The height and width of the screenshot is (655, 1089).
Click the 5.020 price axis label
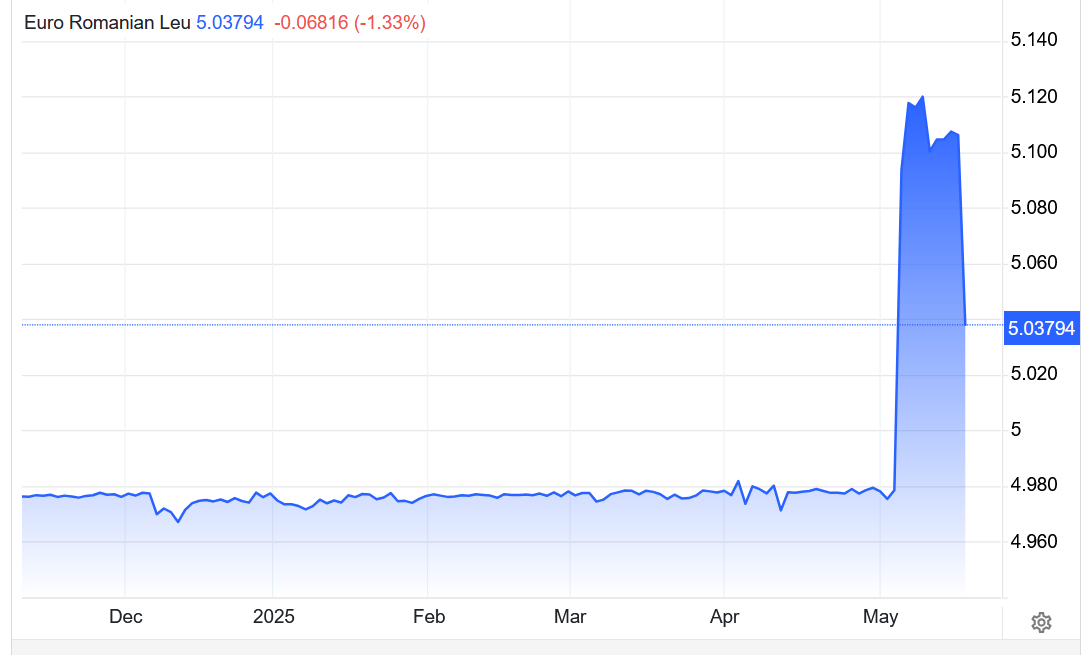click(x=1034, y=375)
